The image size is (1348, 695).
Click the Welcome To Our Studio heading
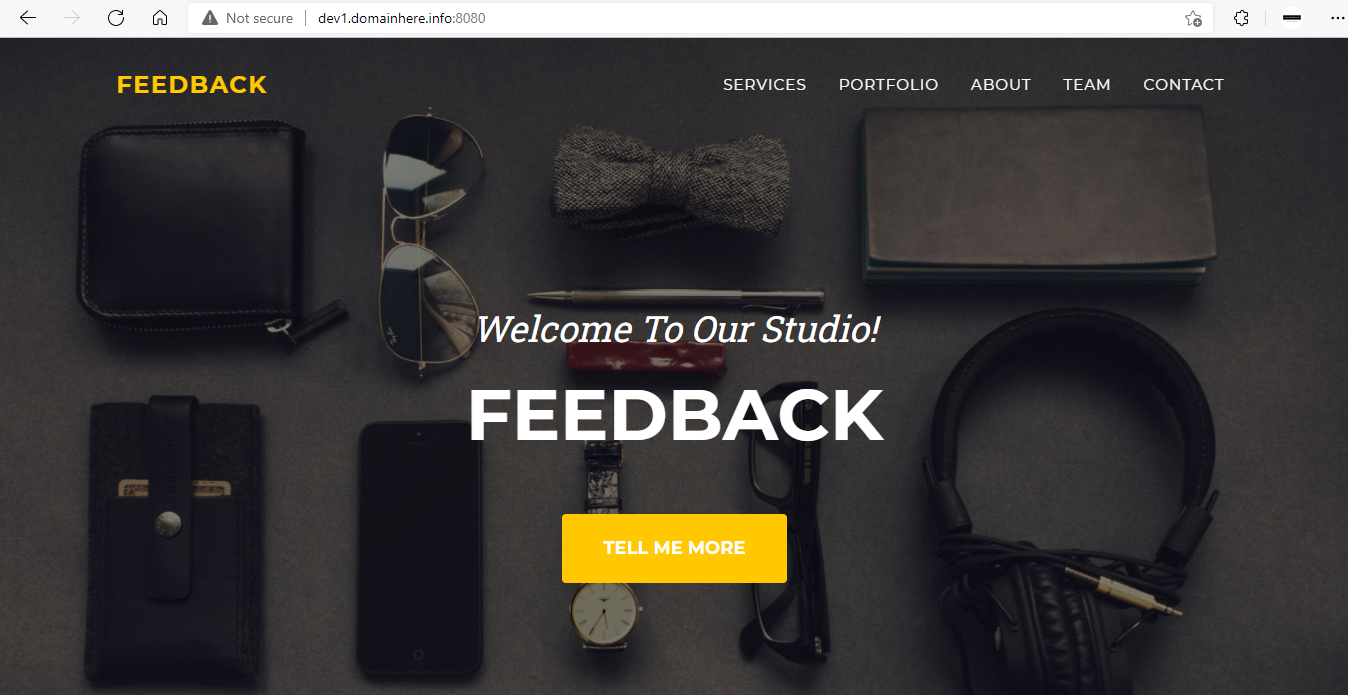pos(678,329)
